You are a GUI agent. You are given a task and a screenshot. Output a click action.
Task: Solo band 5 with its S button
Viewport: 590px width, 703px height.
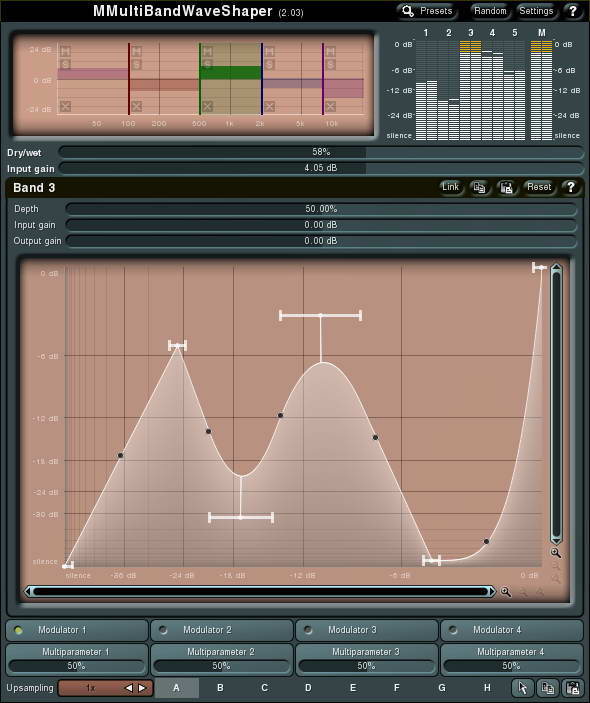click(x=330, y=64)
